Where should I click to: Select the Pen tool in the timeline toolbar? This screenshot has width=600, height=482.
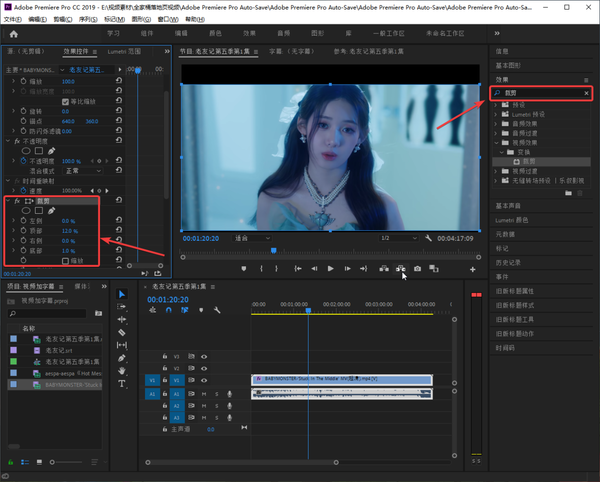122,358
